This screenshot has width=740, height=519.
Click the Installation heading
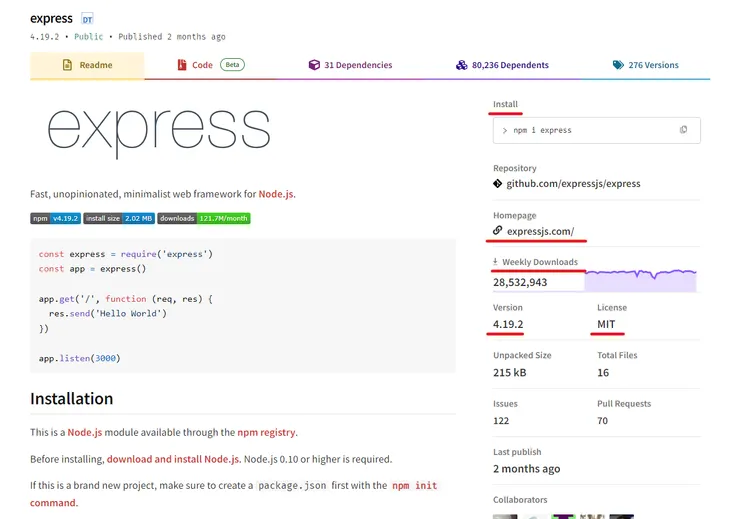72,399
